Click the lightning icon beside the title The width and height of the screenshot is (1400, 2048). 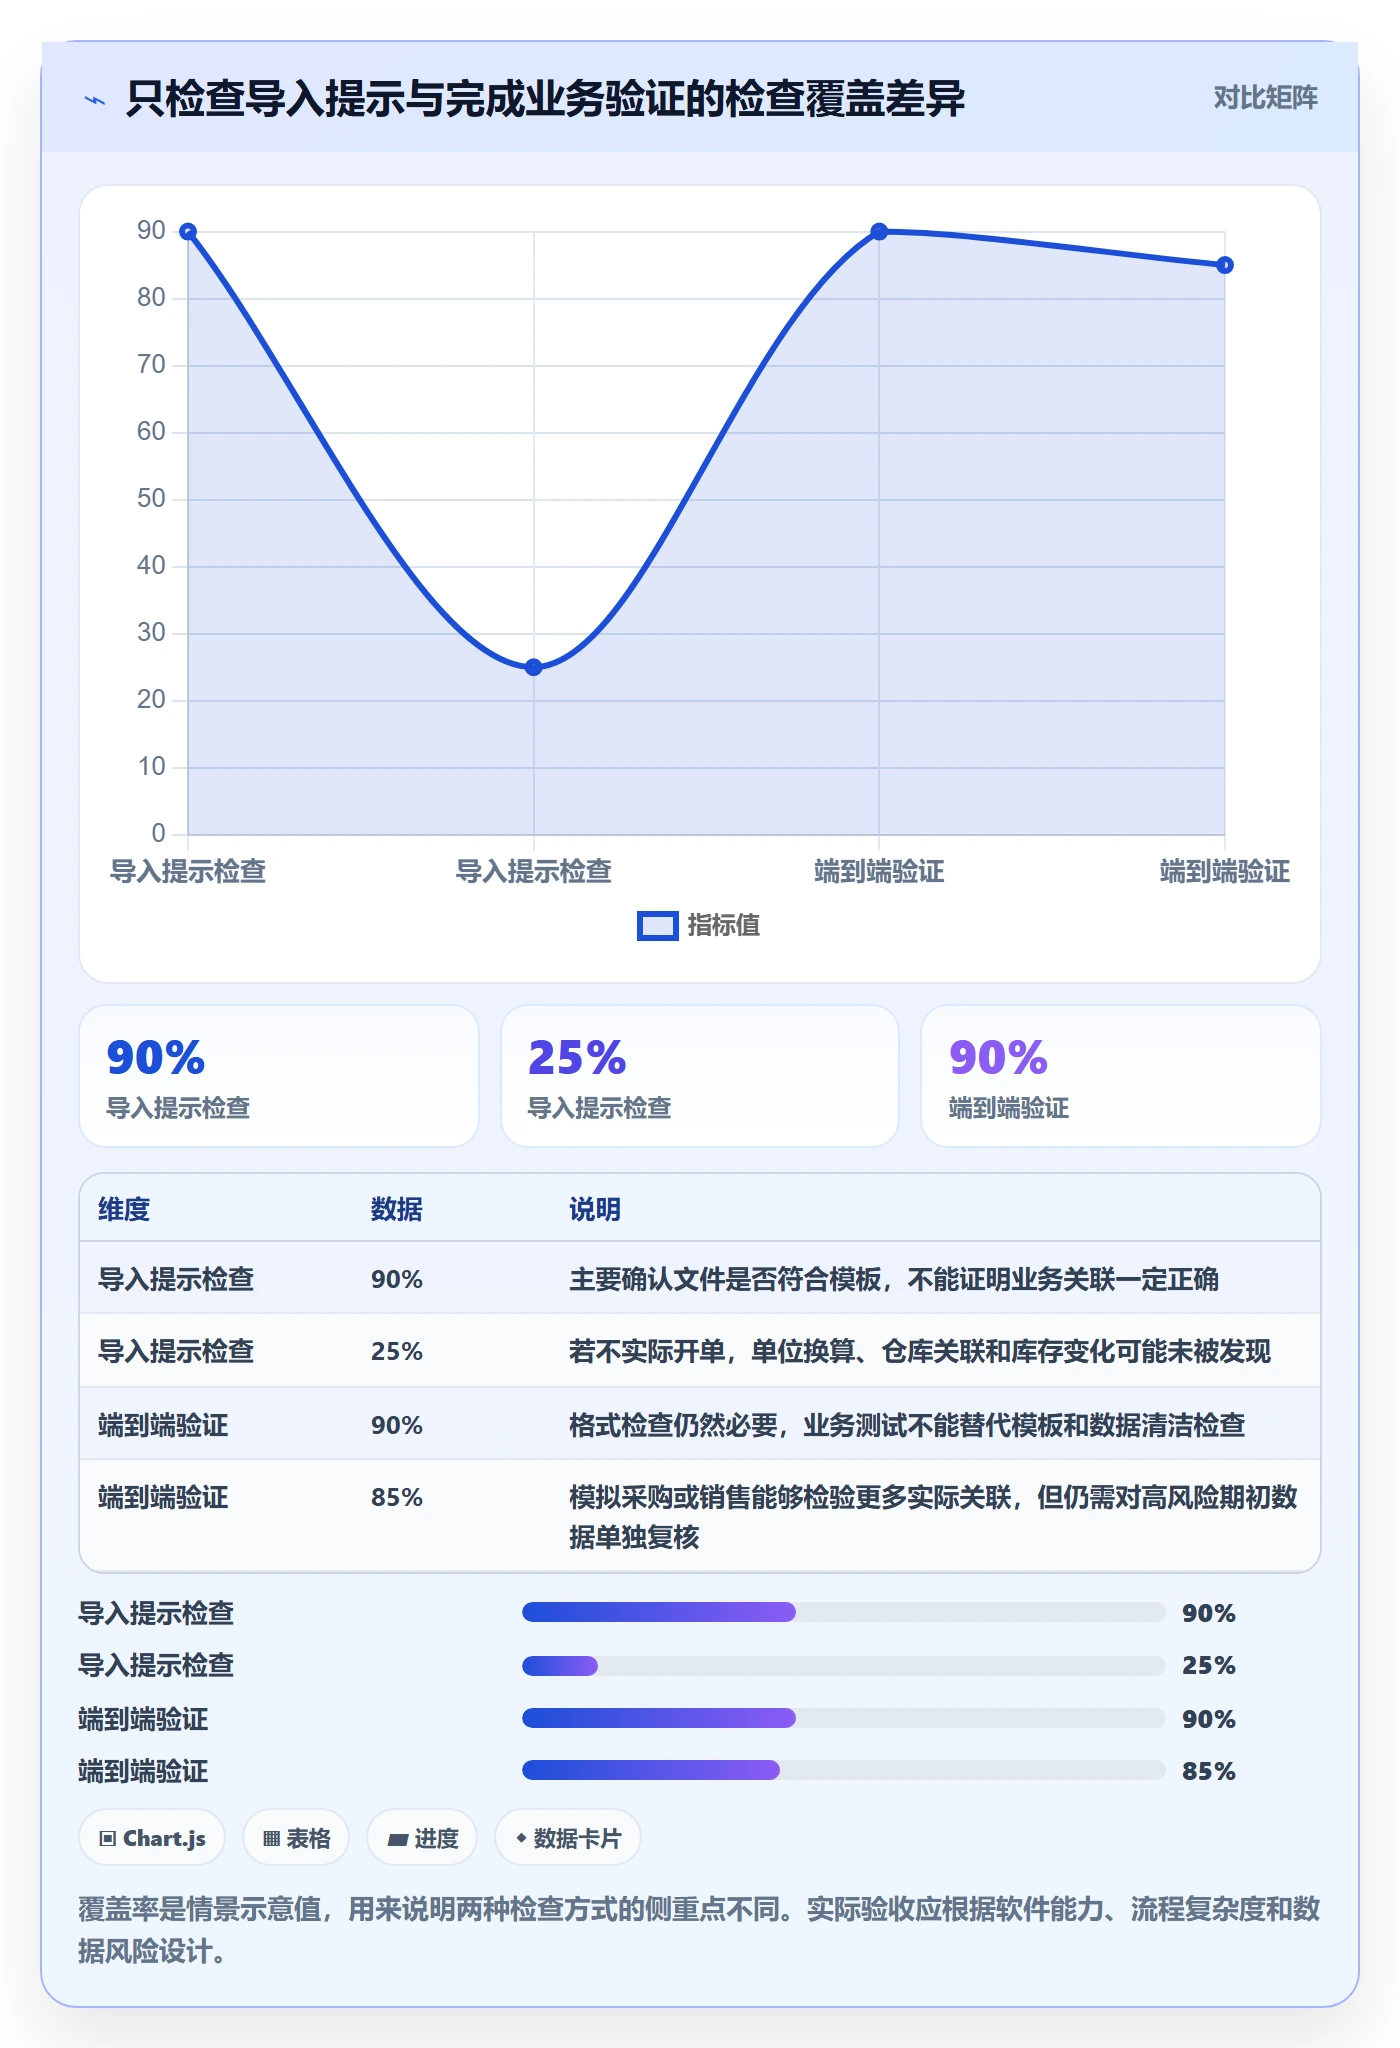95,100
